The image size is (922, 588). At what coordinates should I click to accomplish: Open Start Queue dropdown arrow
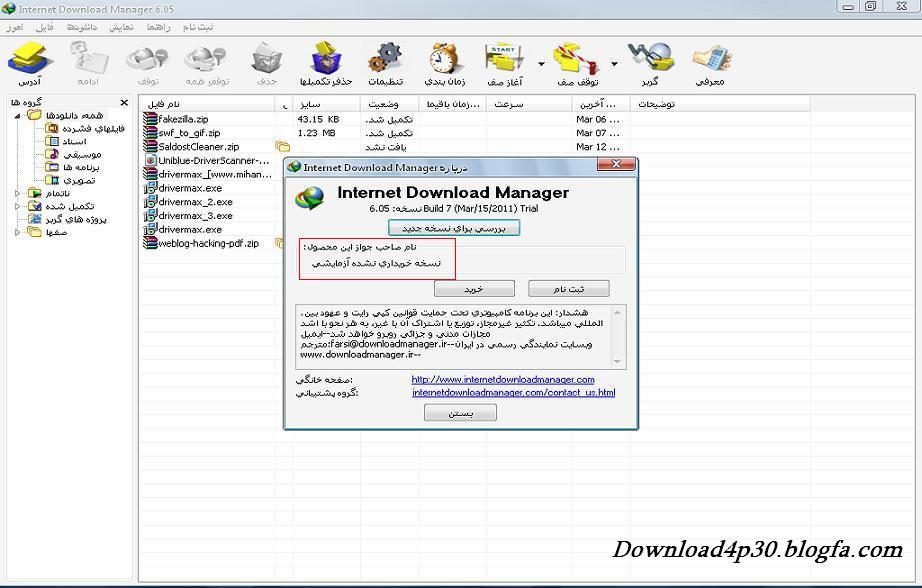tap(541, 64)
